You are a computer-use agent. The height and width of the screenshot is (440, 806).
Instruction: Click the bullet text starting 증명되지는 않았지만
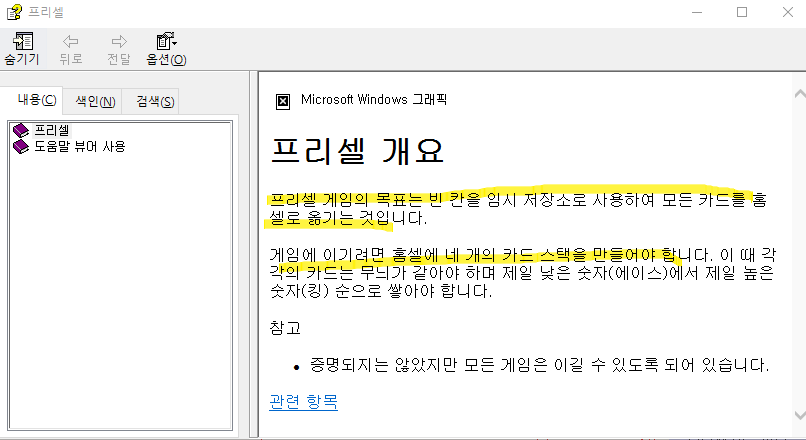(x=539, y=365)
